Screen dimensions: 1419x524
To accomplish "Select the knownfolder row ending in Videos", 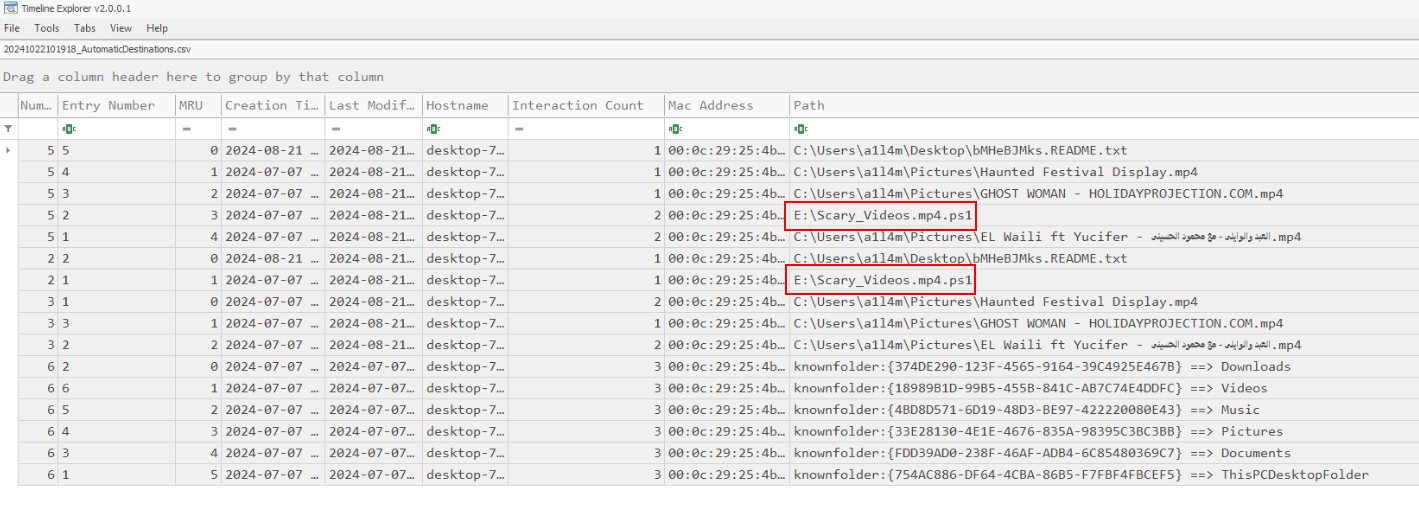I will click(709, 388).
